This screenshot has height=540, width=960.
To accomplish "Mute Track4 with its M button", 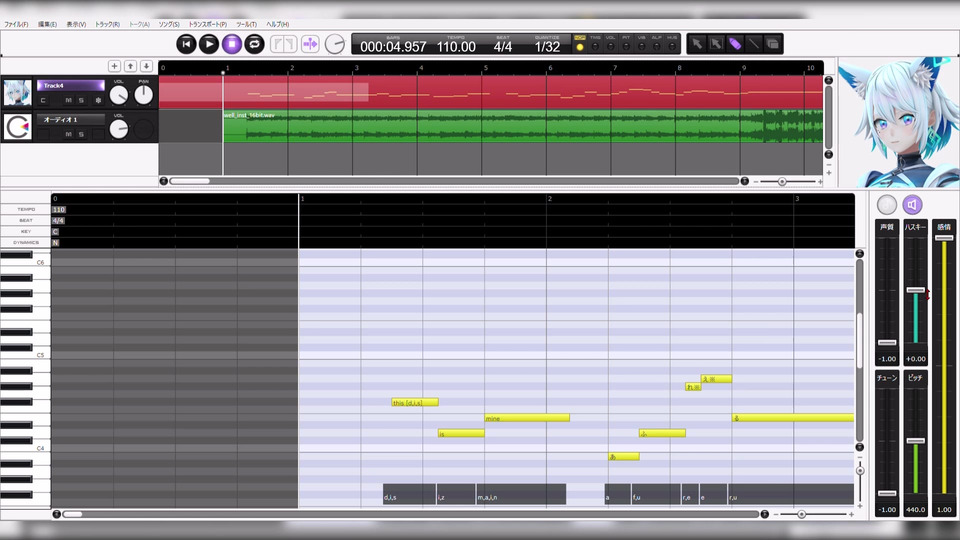I will point(69,100).
